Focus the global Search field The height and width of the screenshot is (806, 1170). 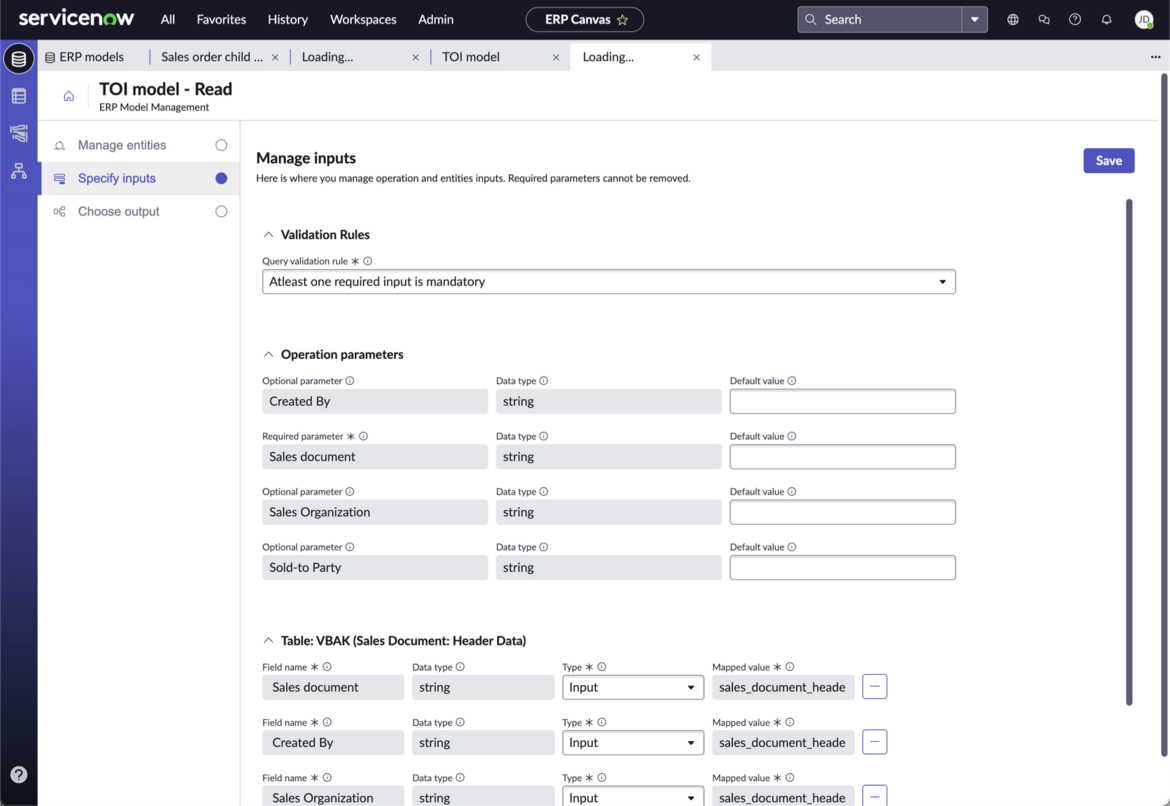pos(880,19)
